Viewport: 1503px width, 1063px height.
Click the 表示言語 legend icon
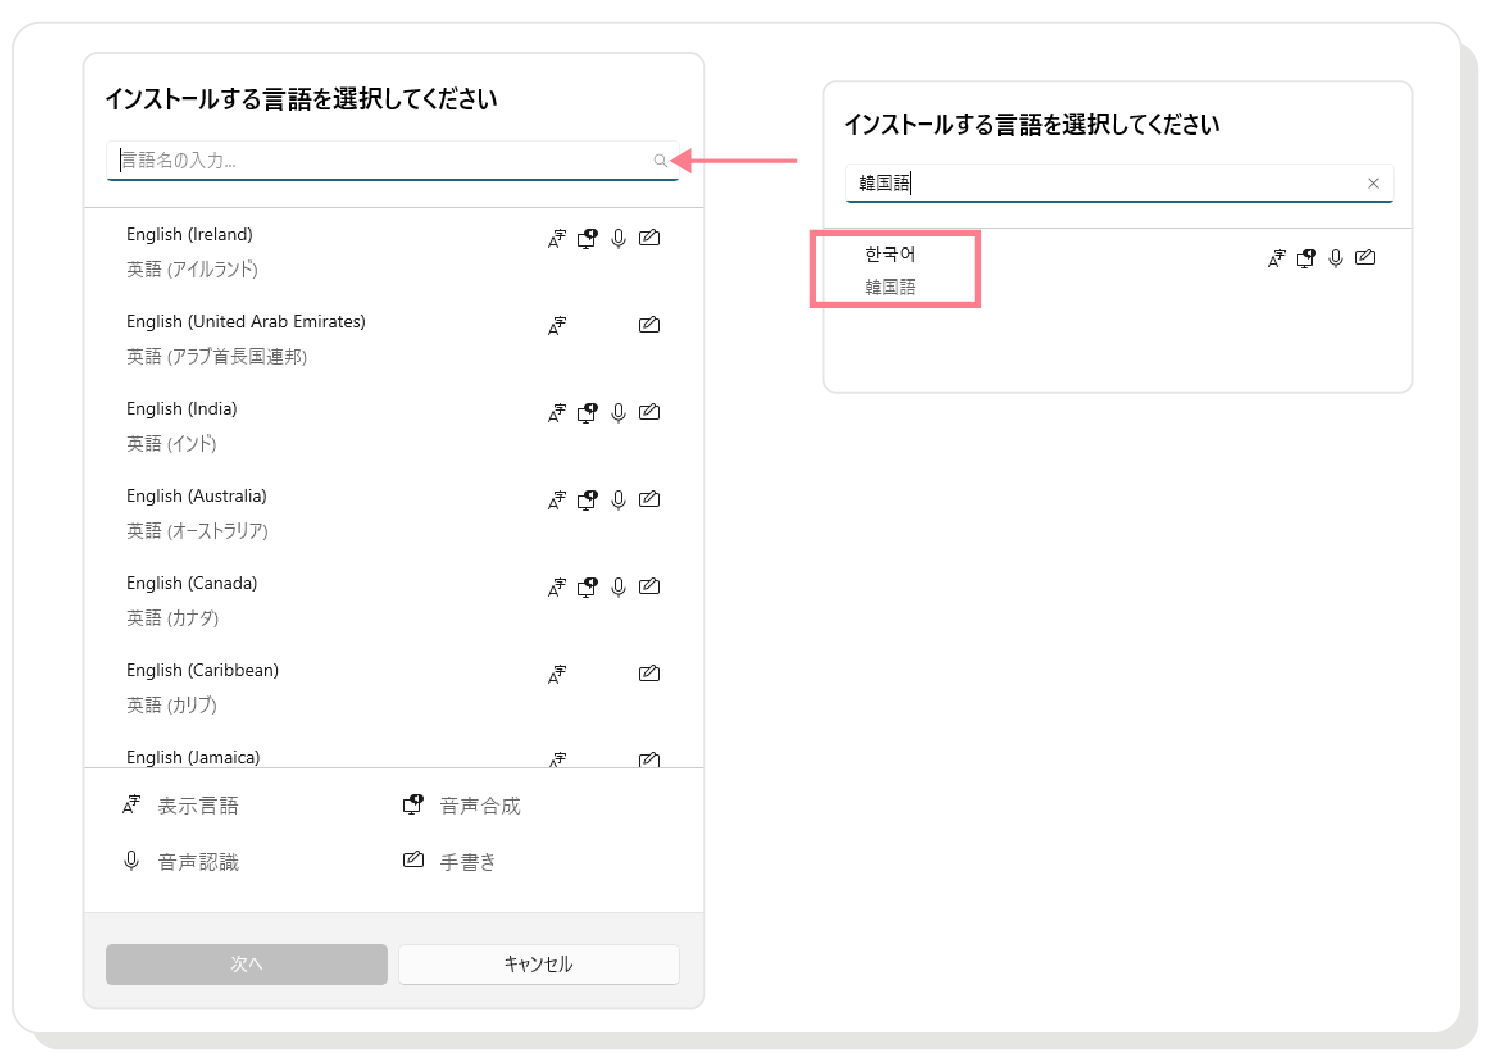point(131,803)
